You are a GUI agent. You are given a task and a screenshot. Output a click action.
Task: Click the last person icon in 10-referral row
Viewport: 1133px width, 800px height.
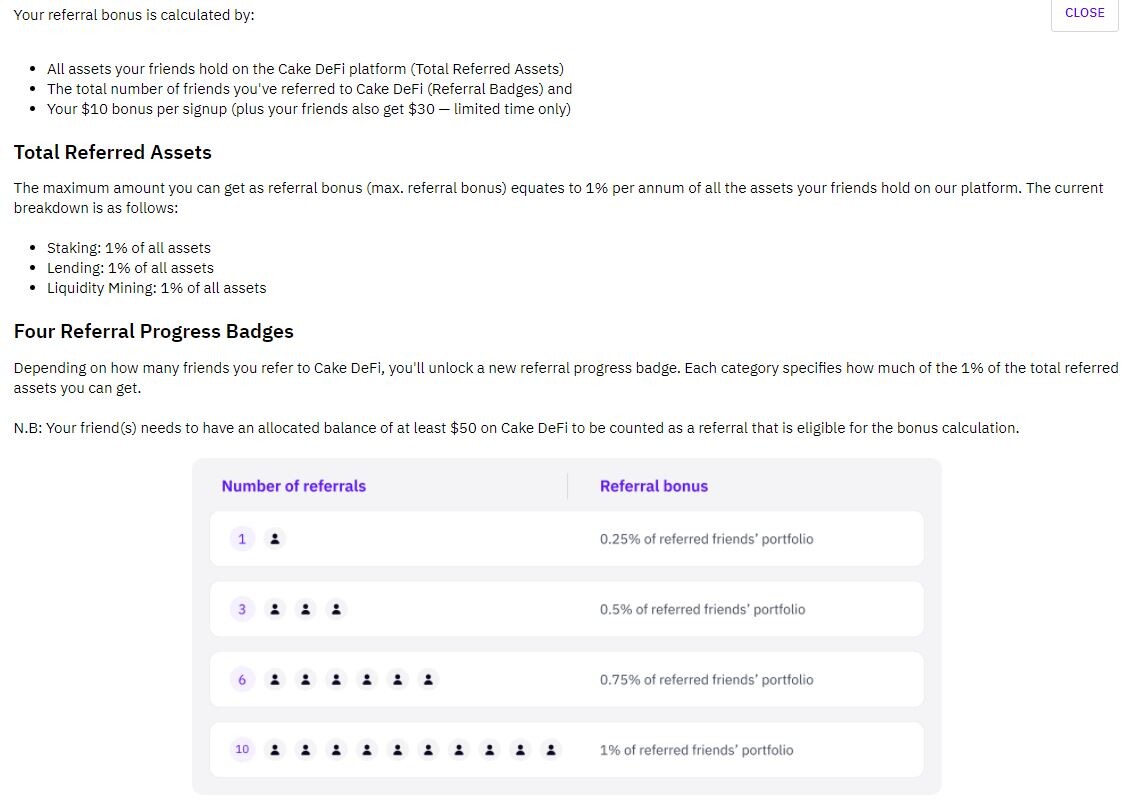(x=551, y=750)
